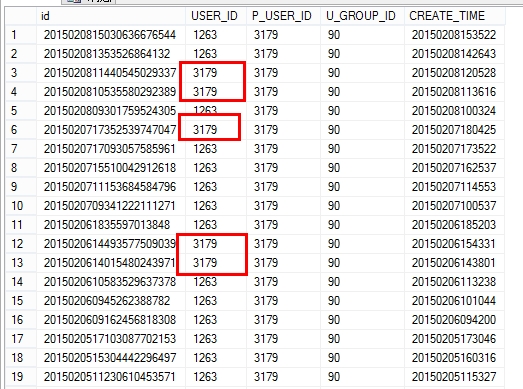The height and width of the screenshot is (389, 523).
Task: Click the id column header
Action: click(x=111, y=16)
